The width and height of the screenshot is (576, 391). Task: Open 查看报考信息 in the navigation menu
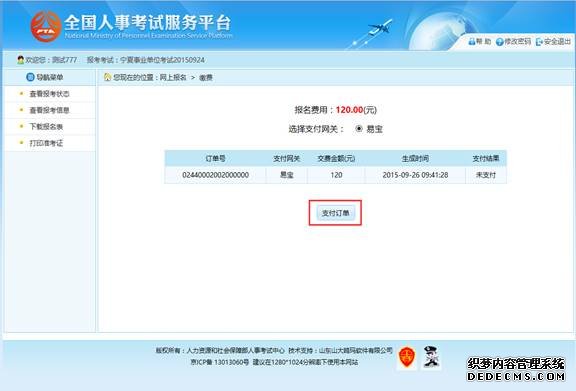click(50, 110)
